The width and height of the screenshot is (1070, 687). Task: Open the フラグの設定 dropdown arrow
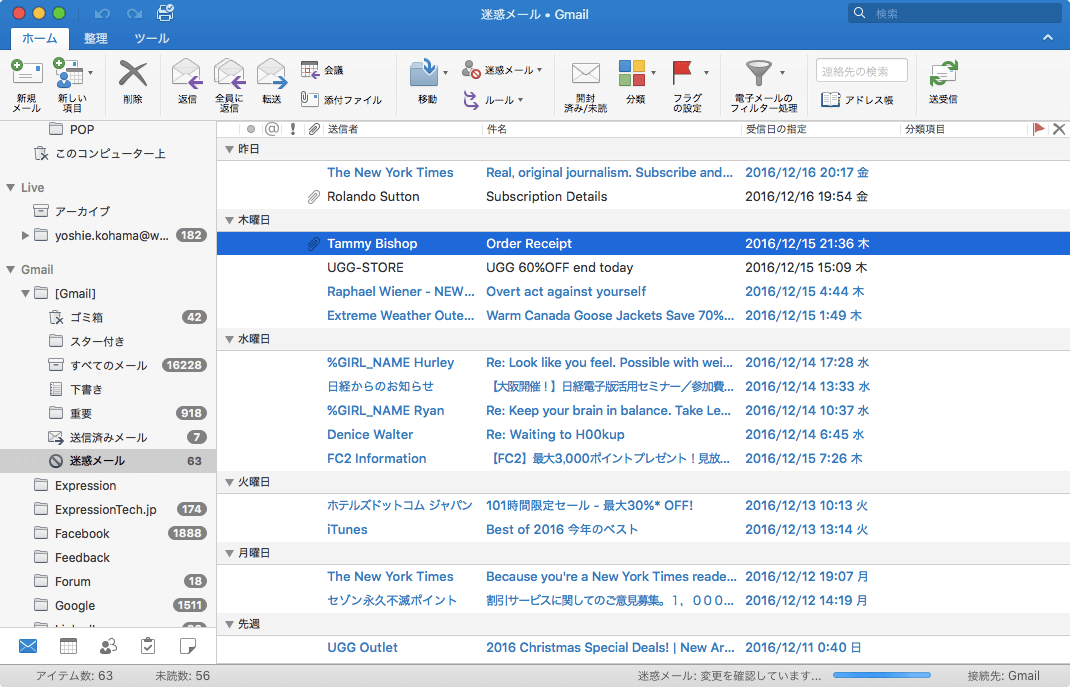[x=706, y=73]
